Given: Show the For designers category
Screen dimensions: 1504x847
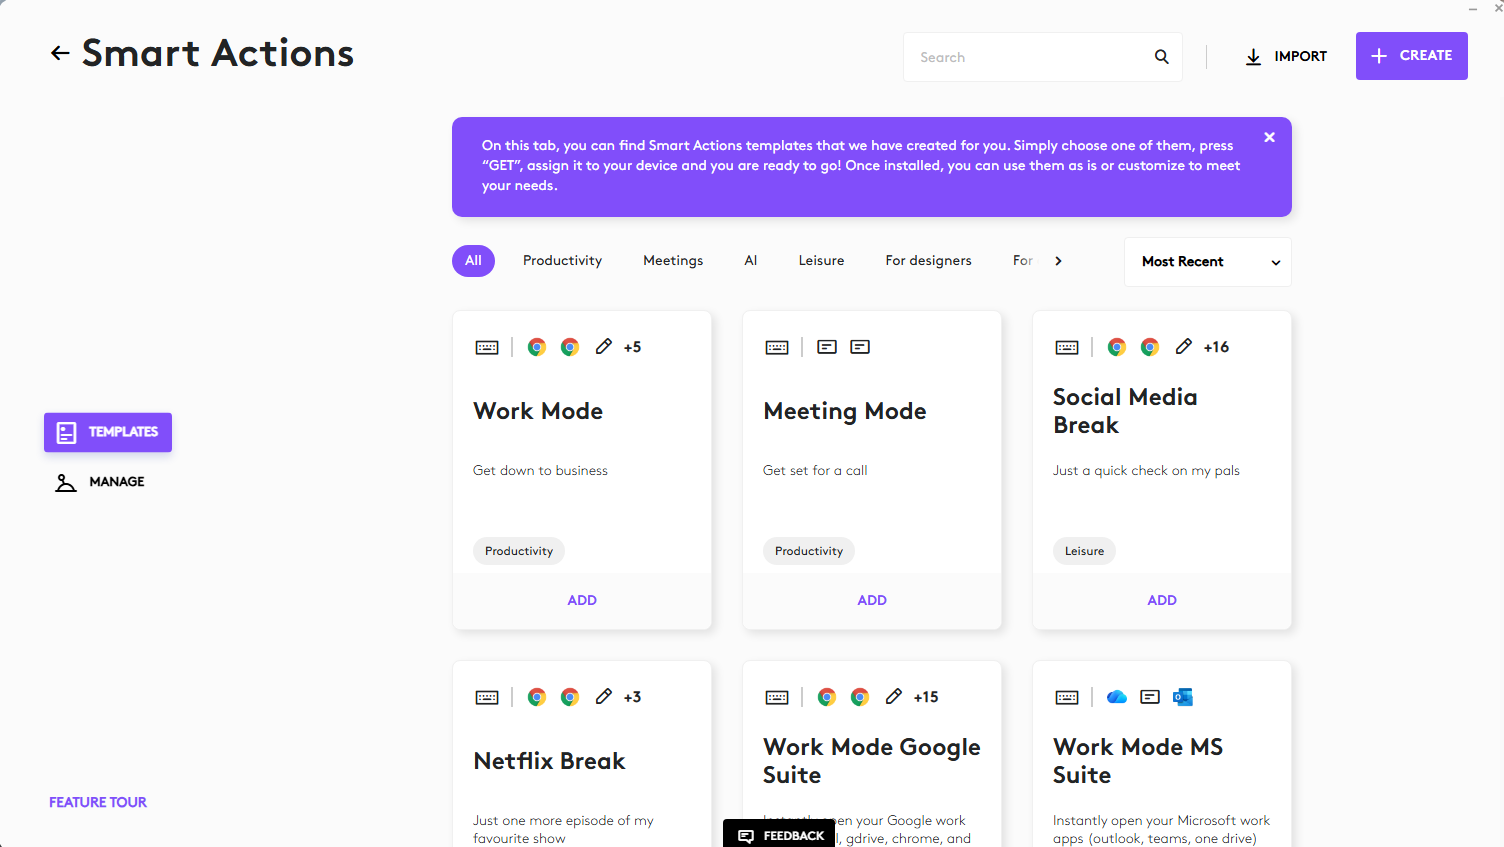Looking at the screenshot, I should [928, 261].
